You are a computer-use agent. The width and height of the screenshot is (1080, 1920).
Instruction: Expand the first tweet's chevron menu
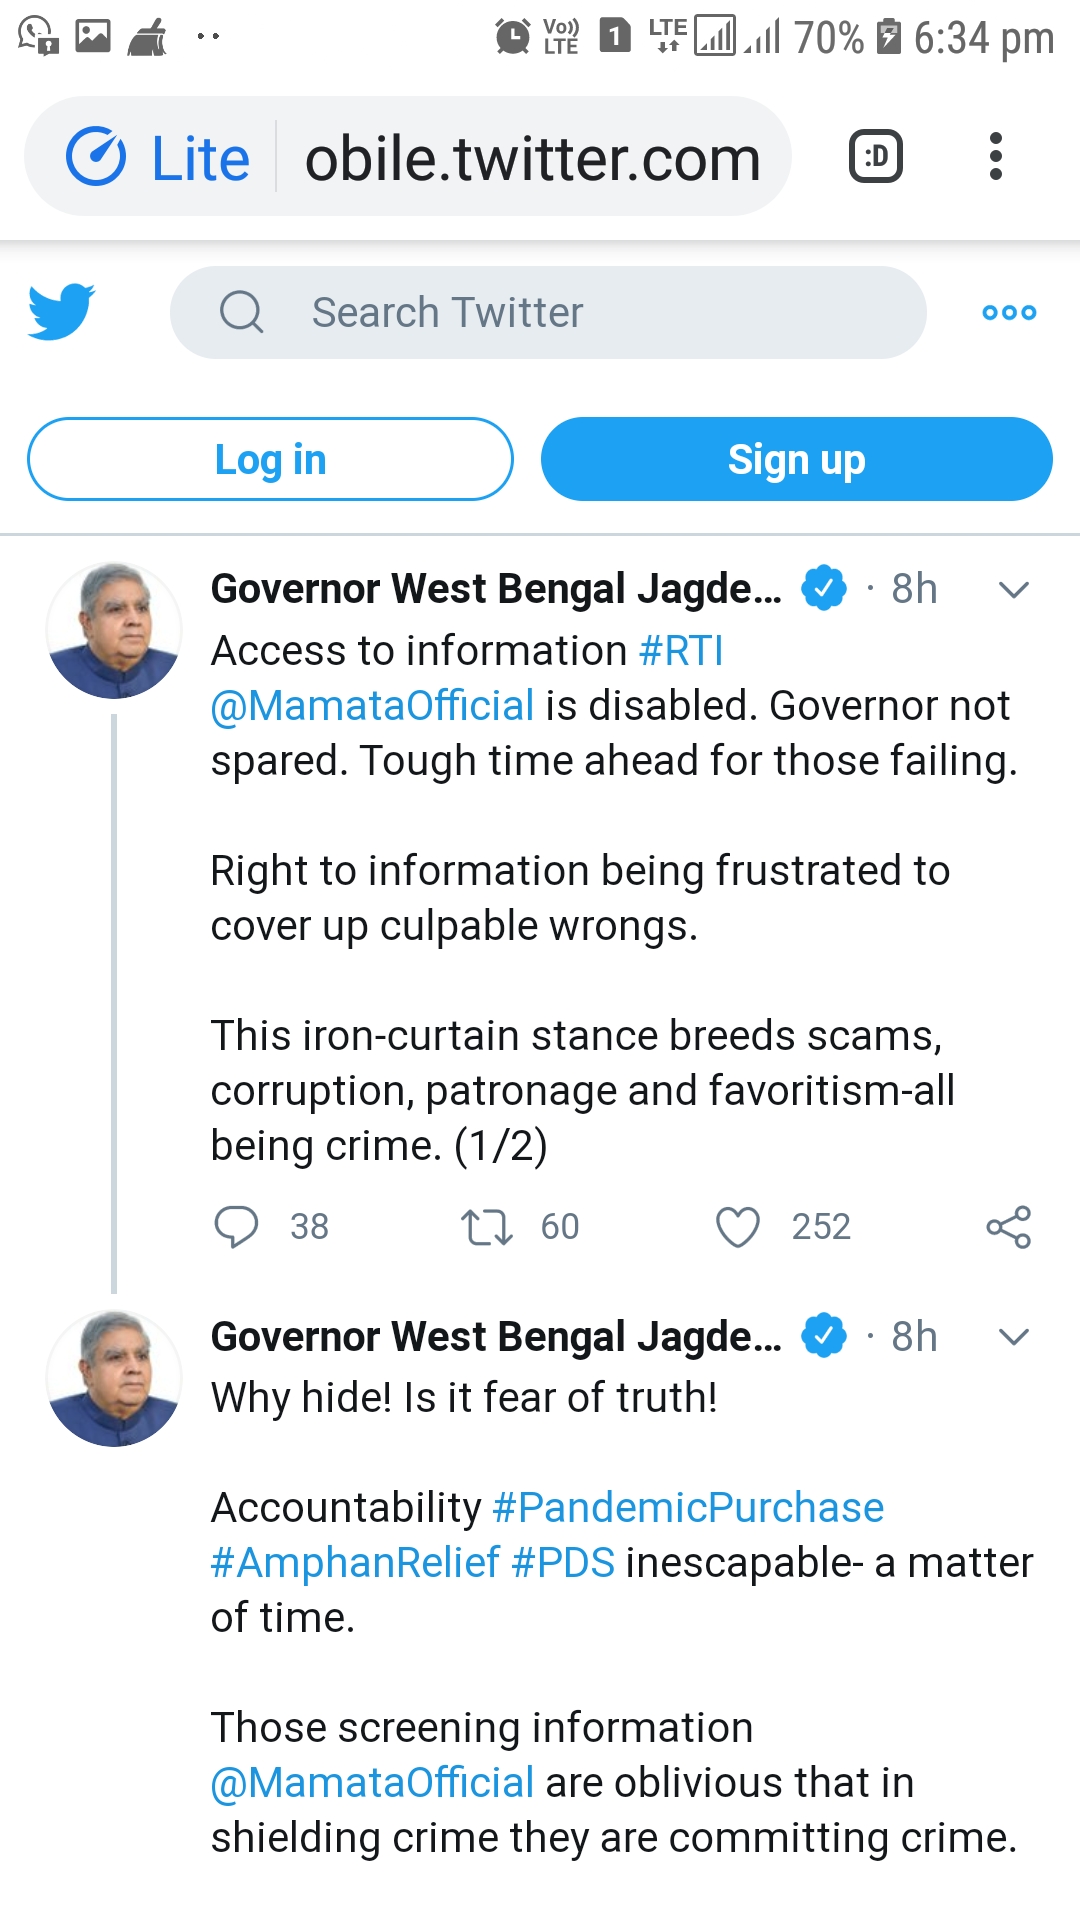1014,590
